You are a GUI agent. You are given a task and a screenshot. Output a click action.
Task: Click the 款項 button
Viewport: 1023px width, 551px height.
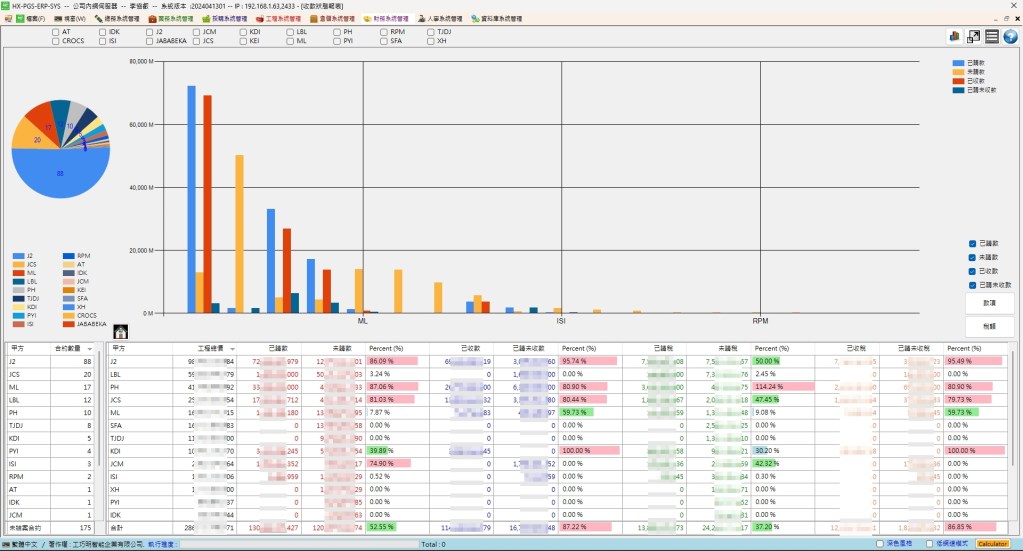[x=989, y=302]
